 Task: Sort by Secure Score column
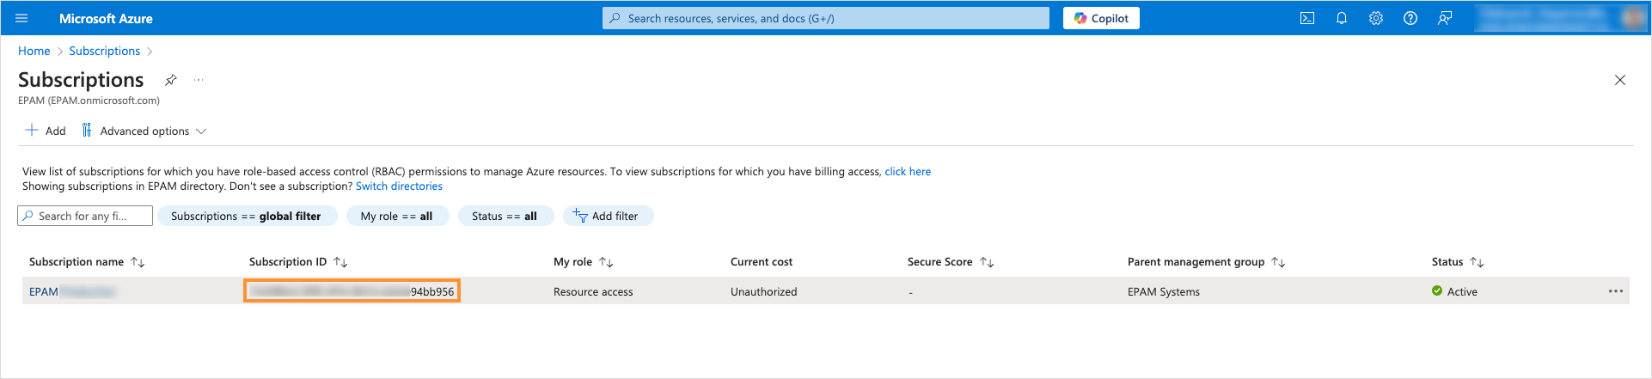point(950,262)
